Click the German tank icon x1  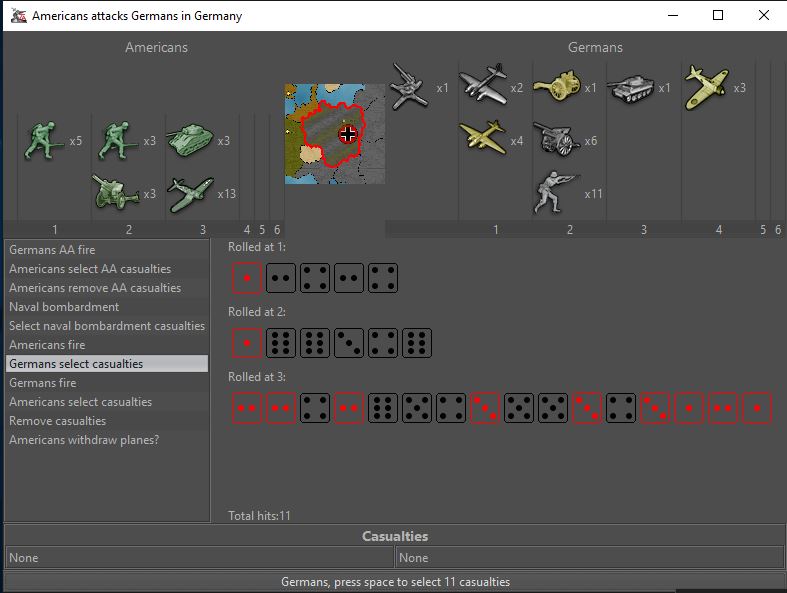(631, 87)
